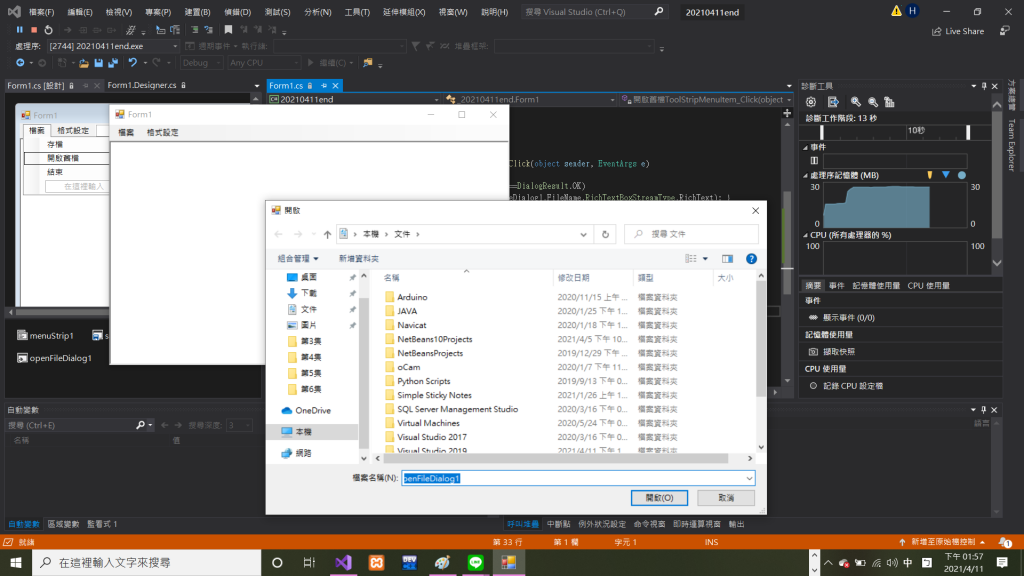
Task: Click 新增資料夾 new folder button
Action: coord(359,259)
